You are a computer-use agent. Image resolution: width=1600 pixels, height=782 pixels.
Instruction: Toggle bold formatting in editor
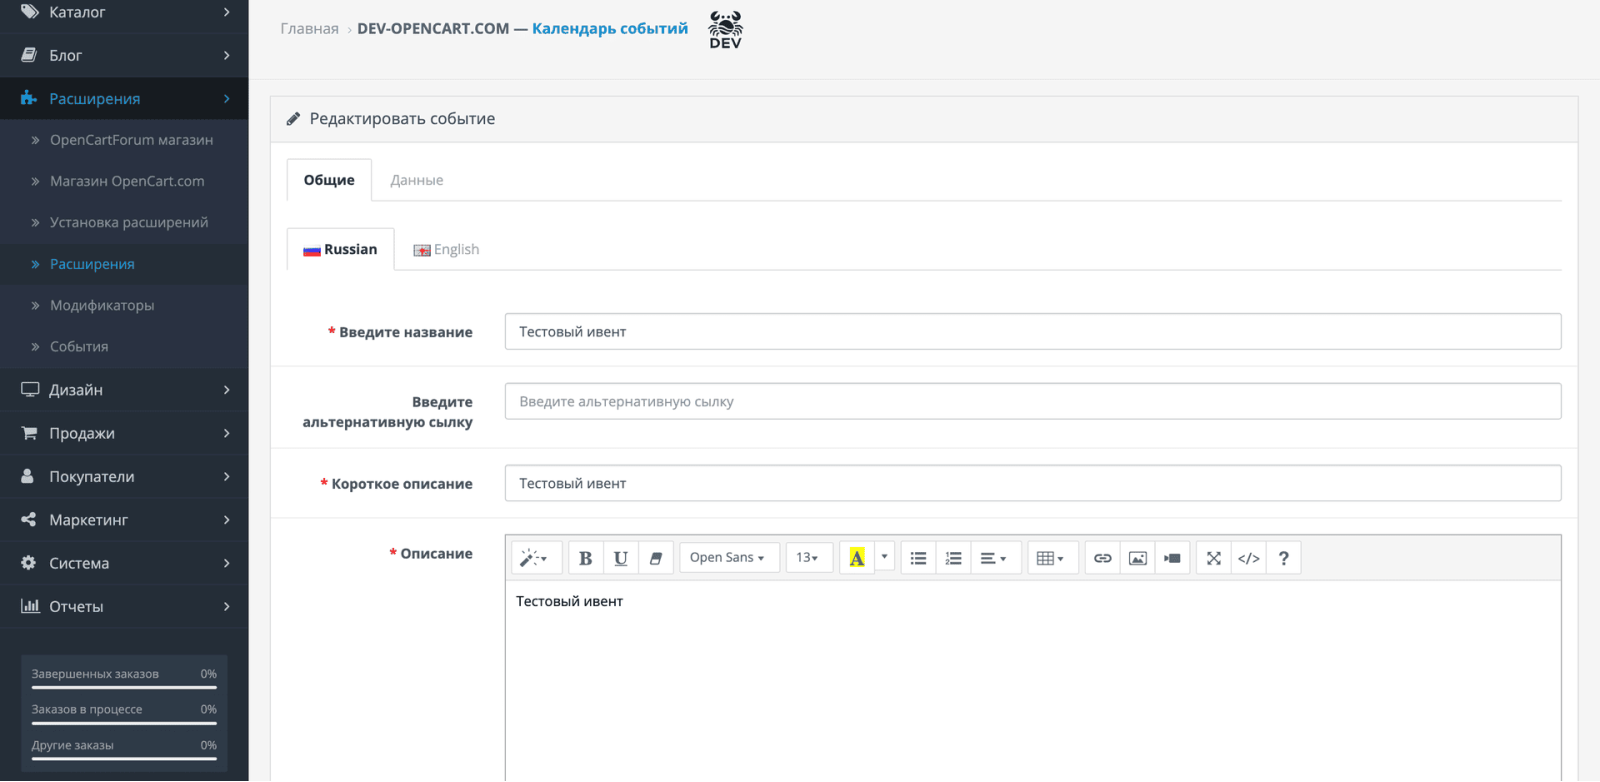coord(586,558)
